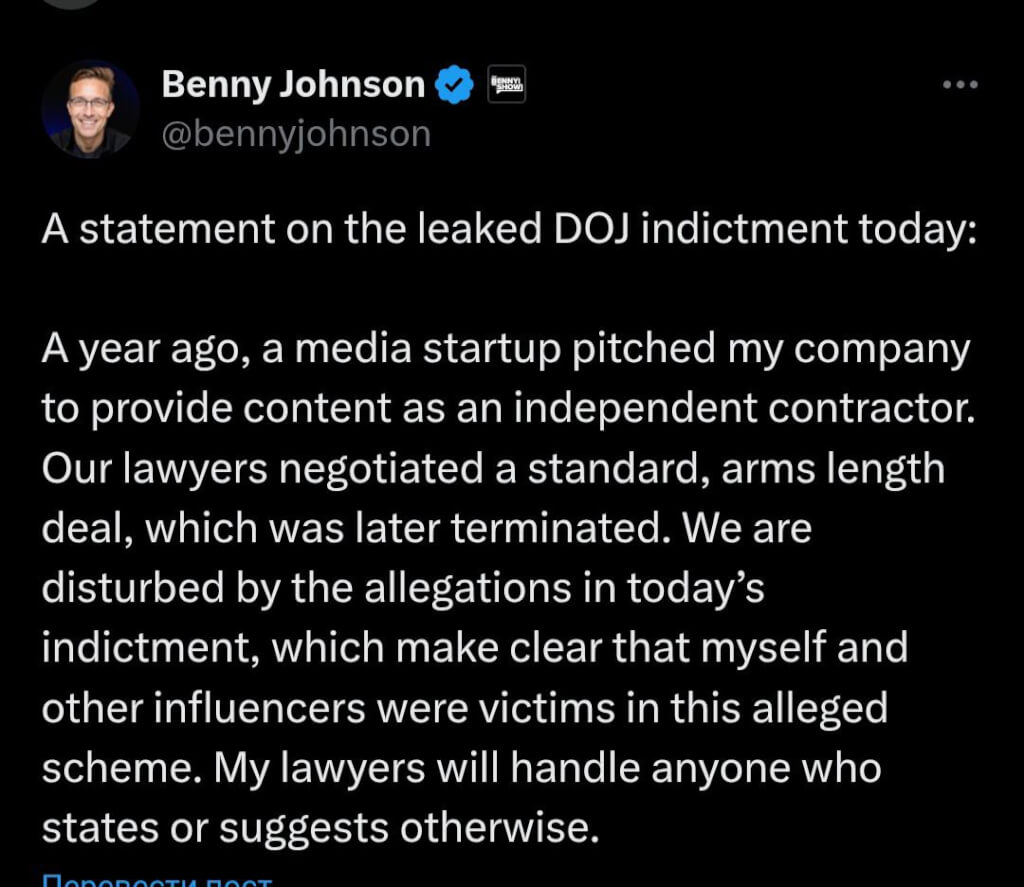Click the final 'states or suggests otherwise' line
The image size is (1024, 887).
tap(319, 827)
